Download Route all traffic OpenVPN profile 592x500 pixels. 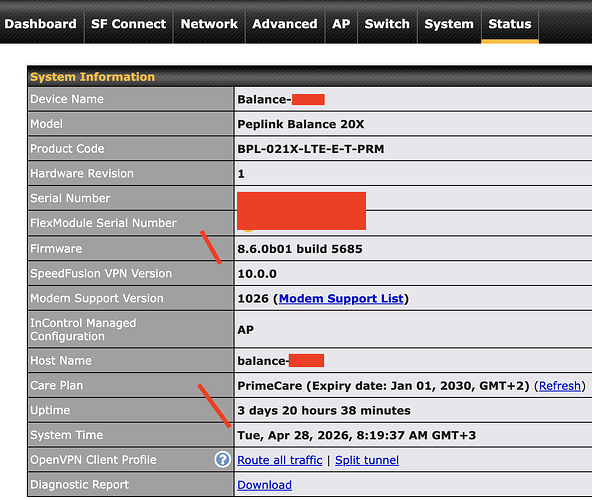click(x=280, y=460)
